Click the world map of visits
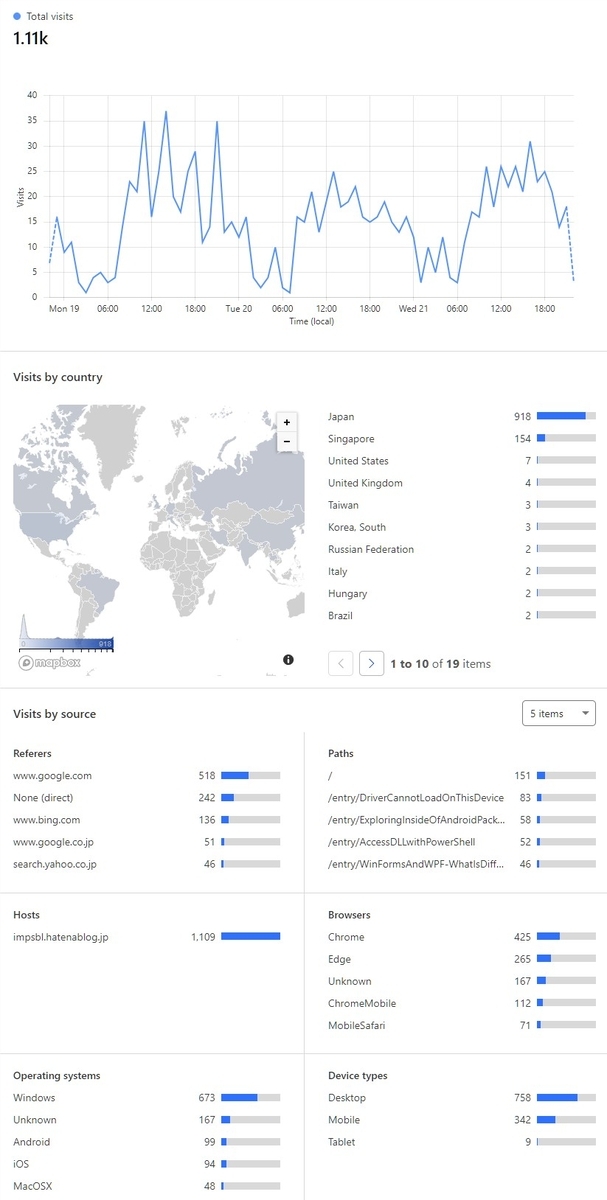Image resolution: width=607 pixels, height=1200 pixels. 159,538
